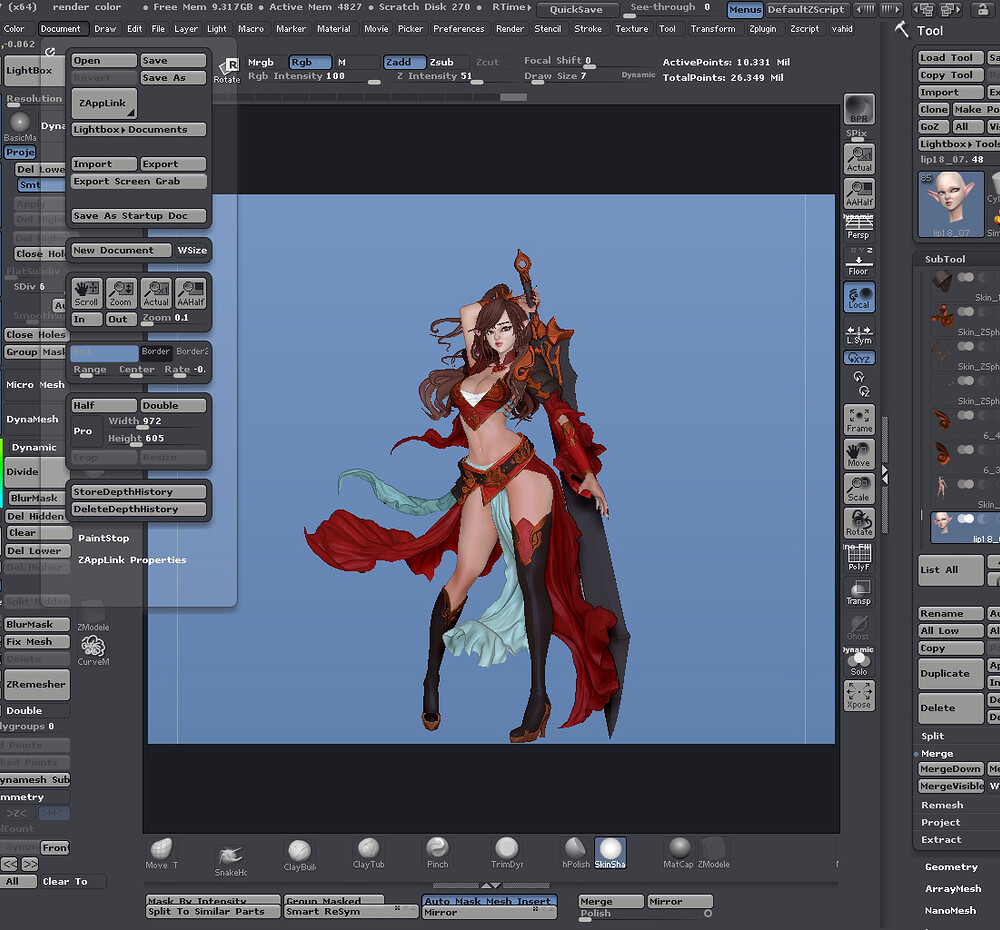Toggle the XYZ rotation axis button
Viewport: 1000px width, 930px height.
[x=859, y=358]
